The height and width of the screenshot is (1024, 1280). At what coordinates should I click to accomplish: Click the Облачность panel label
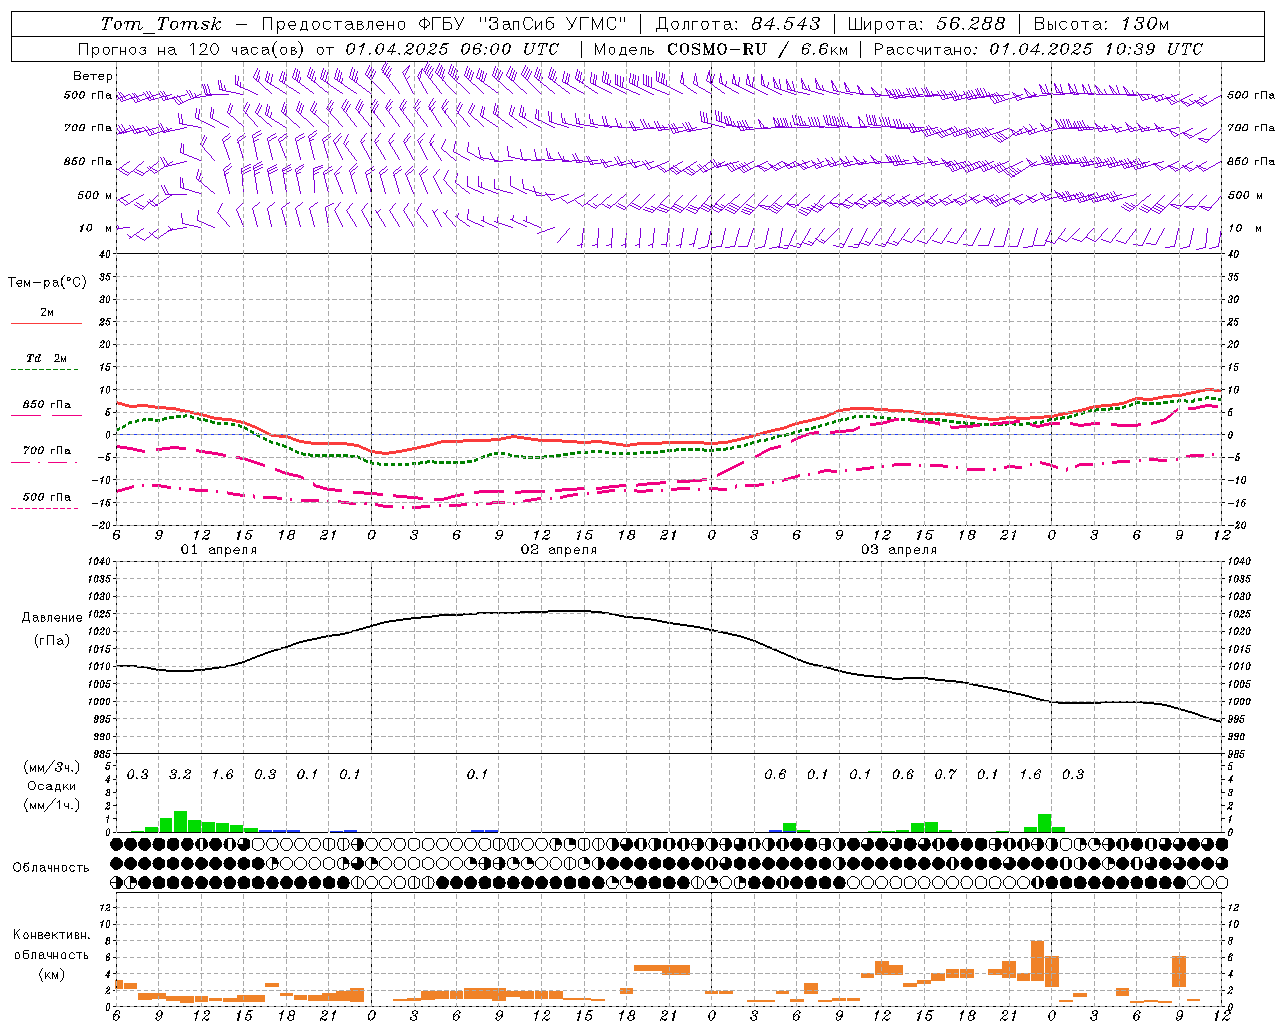pos(51,867)
